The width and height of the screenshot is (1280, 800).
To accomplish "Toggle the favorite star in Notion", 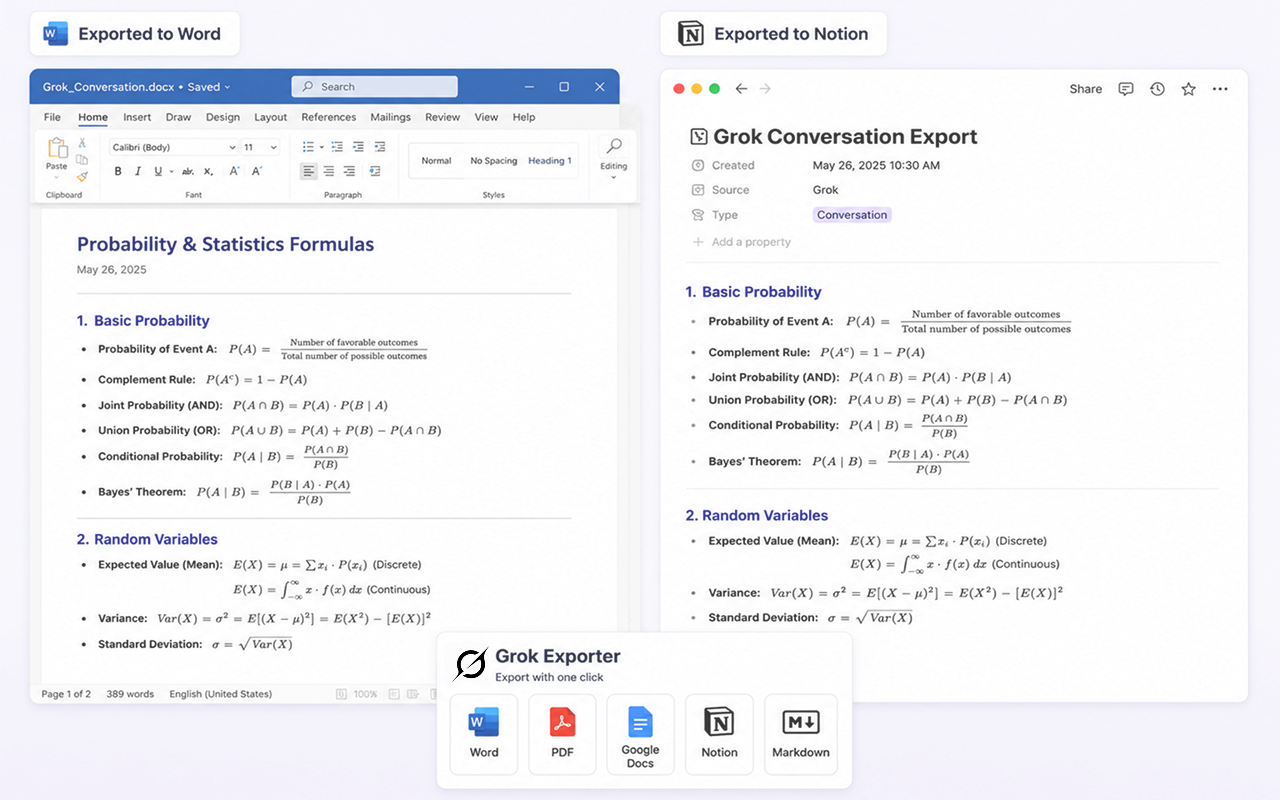I will tap(1188, 89).
